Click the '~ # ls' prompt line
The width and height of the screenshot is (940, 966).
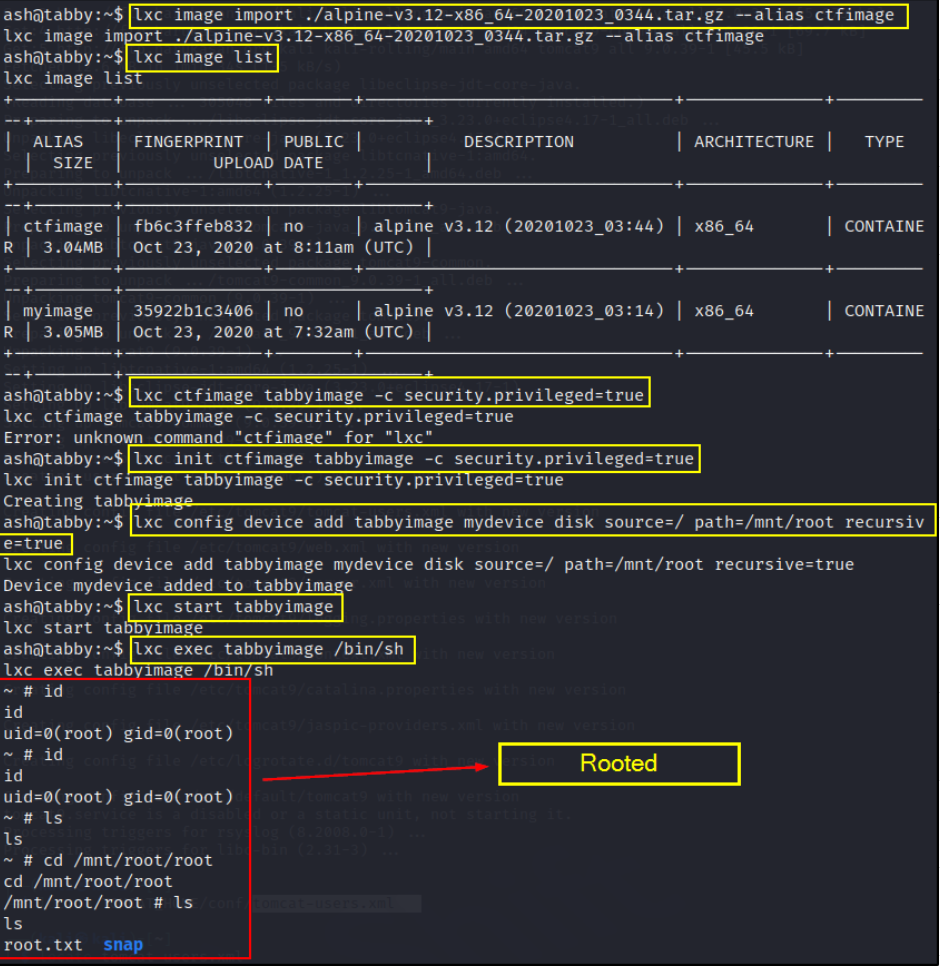click(x=33, y=818)
